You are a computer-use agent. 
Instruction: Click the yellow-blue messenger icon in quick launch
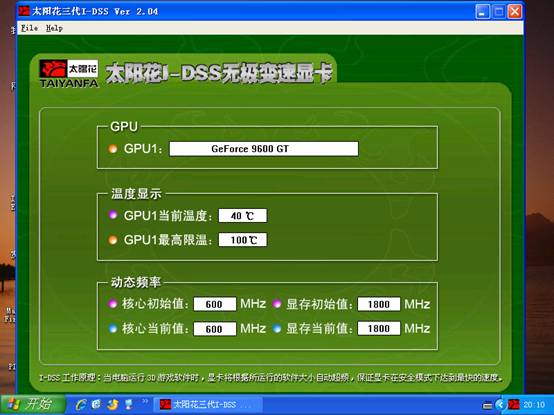point(113,404)
